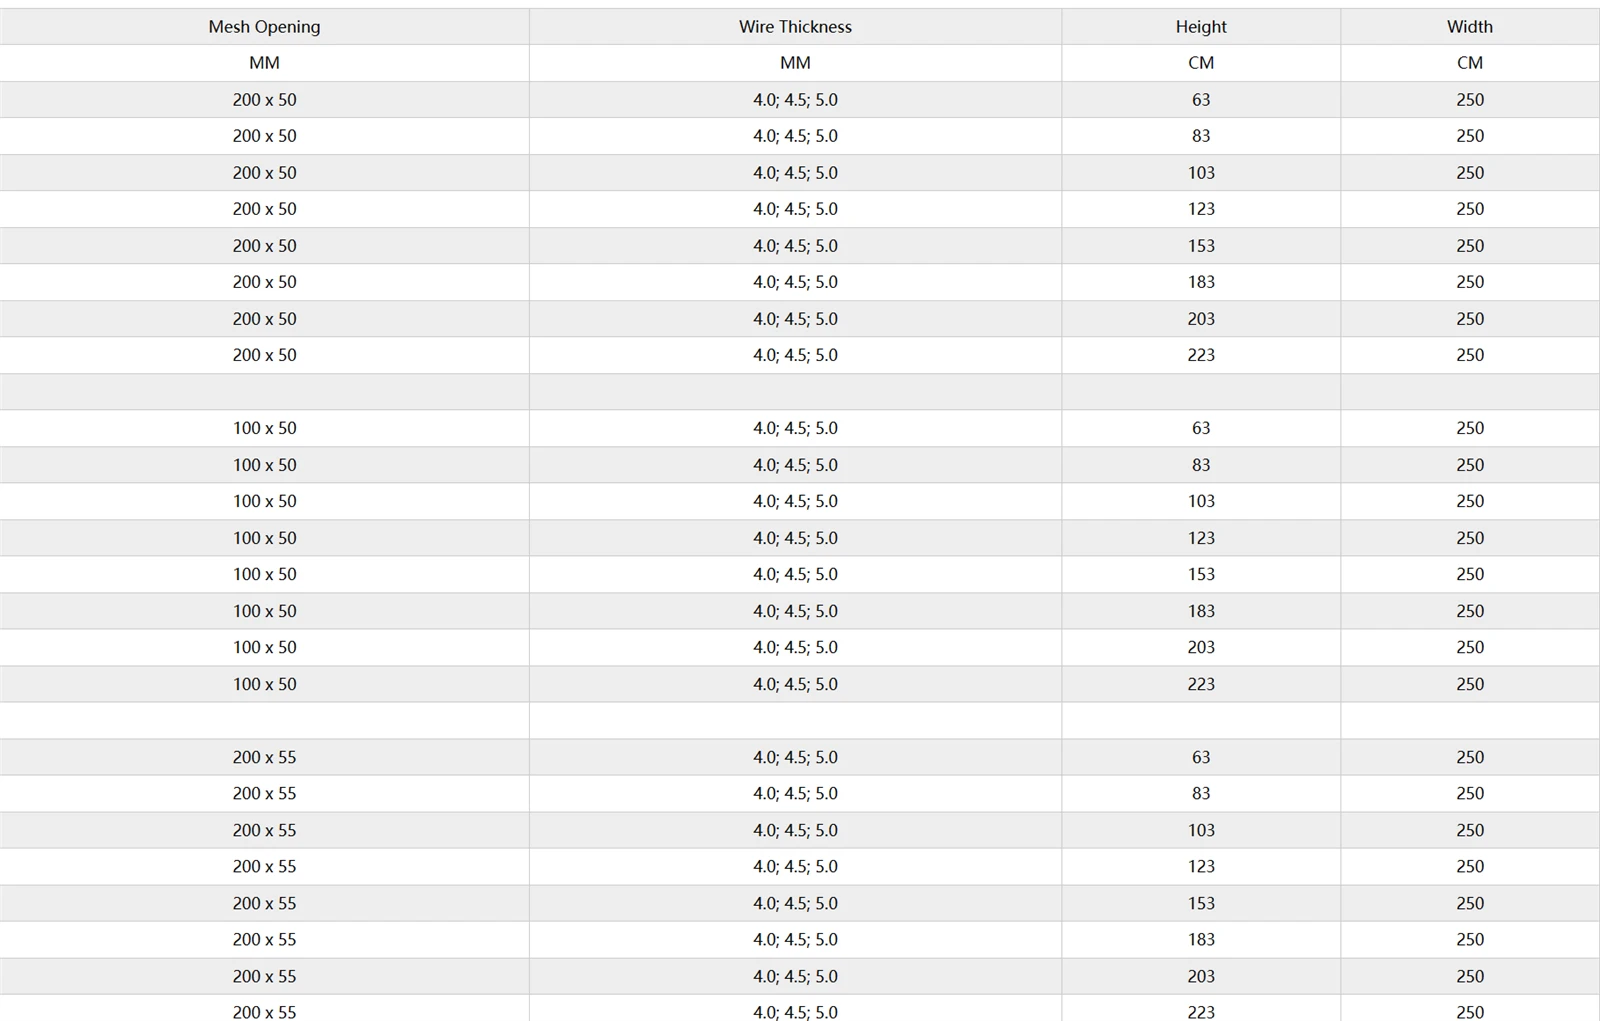Select the Width column header
Image resolution: width=1600 pixels, height=1021 pixels.
point(1470,27)
